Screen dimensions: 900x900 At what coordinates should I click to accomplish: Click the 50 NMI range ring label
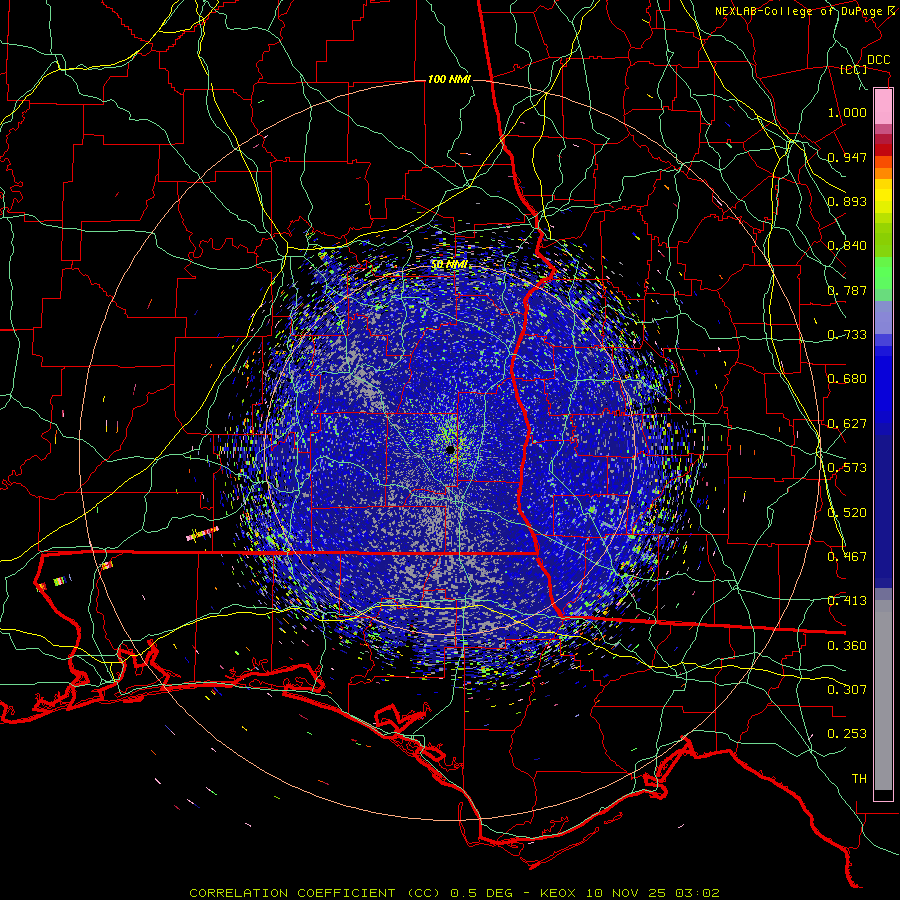click(x=449, y=265)
